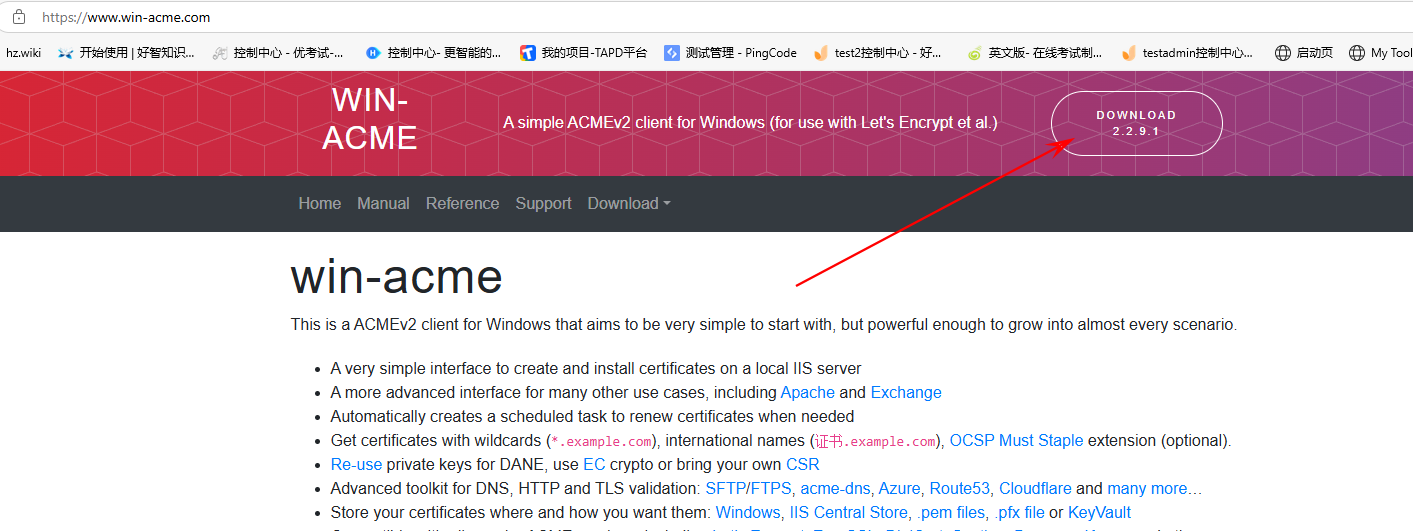Open the 控制中心- 更智能的 bookmark
The width and height of the screenshot is (1413, 531).
433,53
